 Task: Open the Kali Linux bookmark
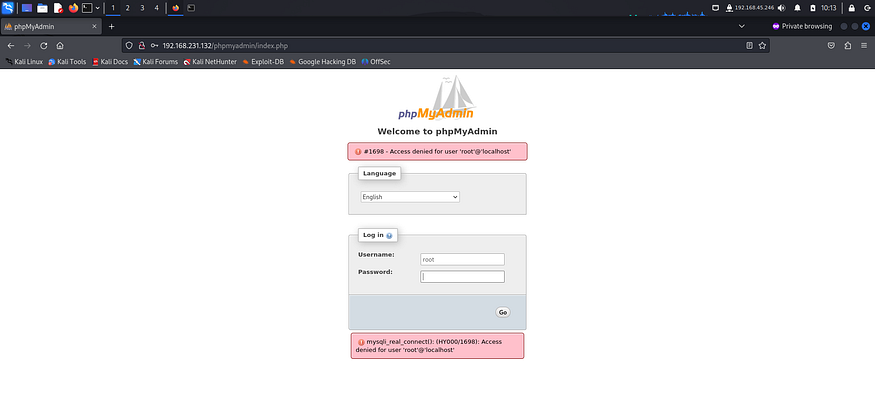(x=25, y=62)
